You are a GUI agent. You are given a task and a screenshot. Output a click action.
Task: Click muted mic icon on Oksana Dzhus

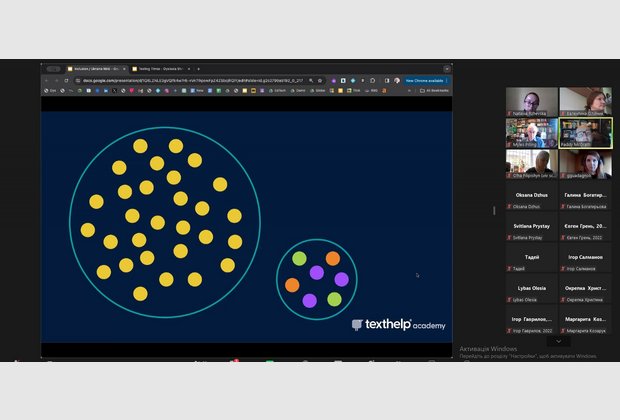(x=510, y=207)
